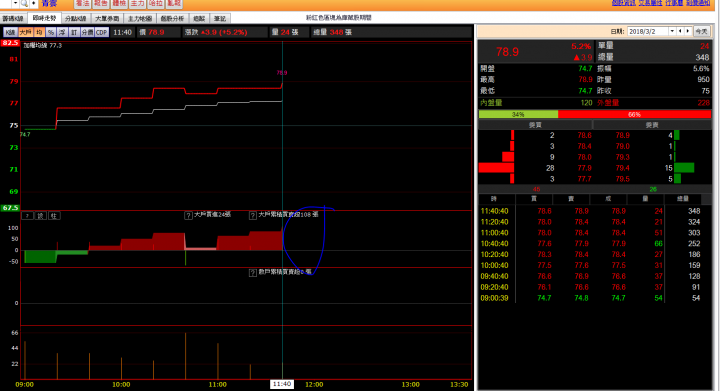The height and width of the screenshot is (391, 720).
Task: Toggle the 訂 chart option
Action: pyautogui.click(x=74, y=32)
